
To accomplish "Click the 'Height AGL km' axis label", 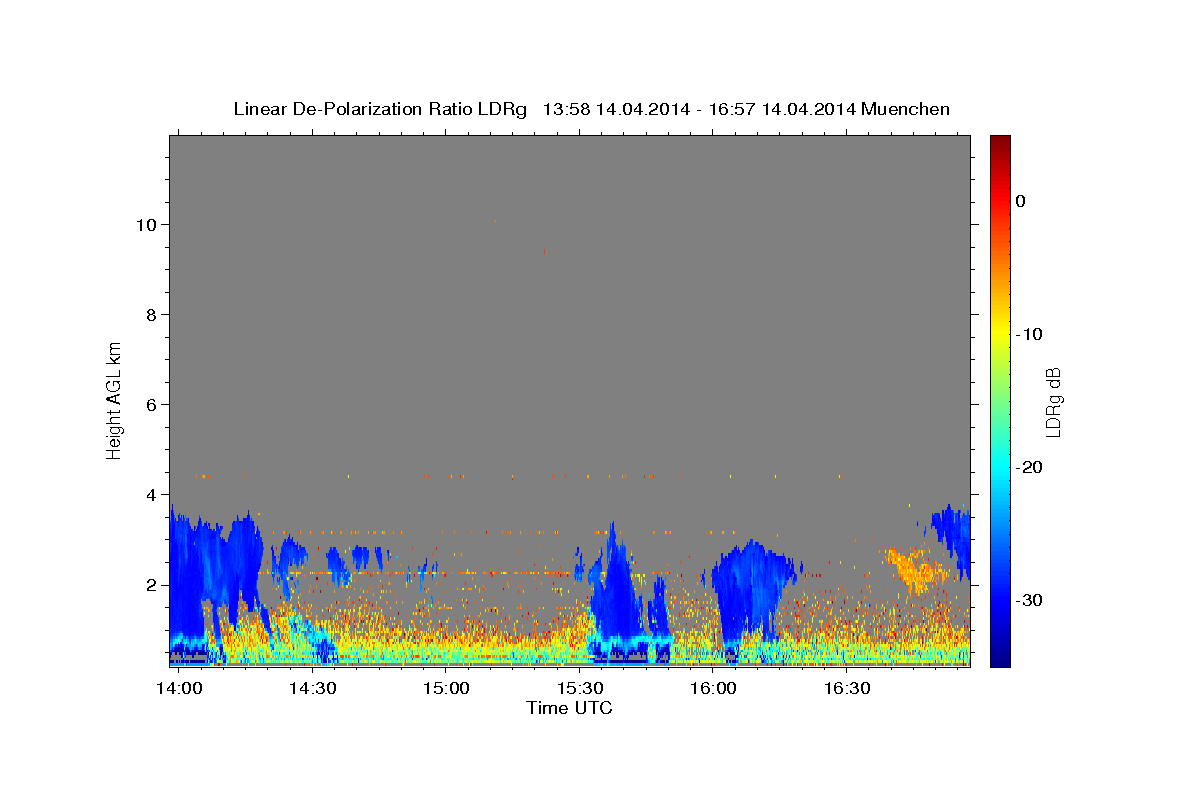I will coord(114,399).
